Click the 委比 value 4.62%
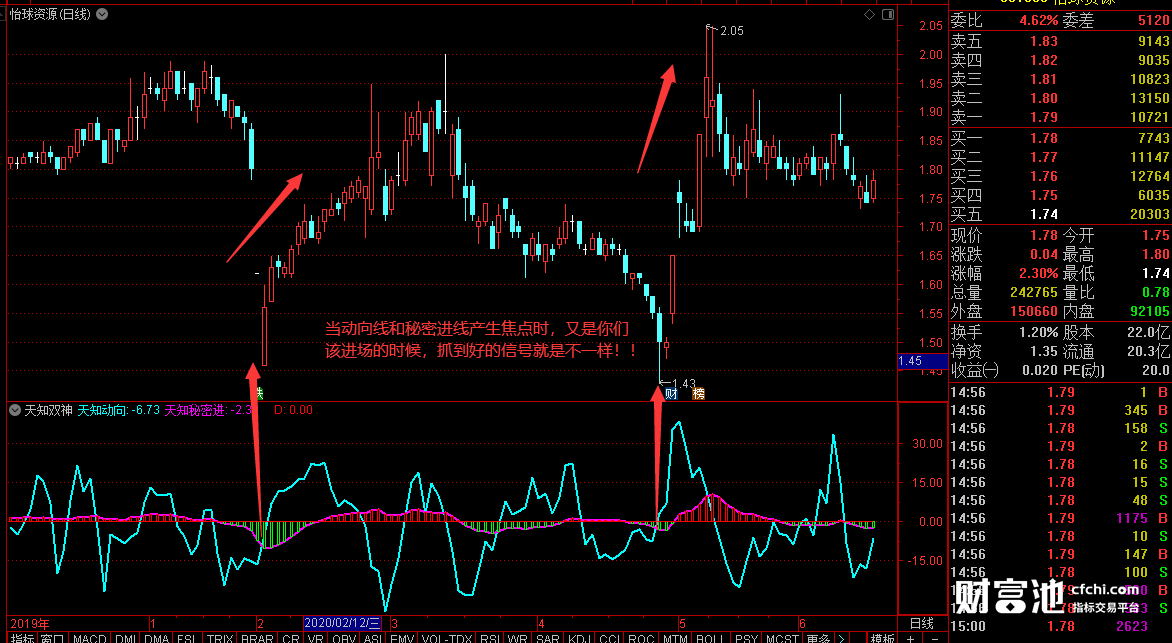 point(1039,21)
